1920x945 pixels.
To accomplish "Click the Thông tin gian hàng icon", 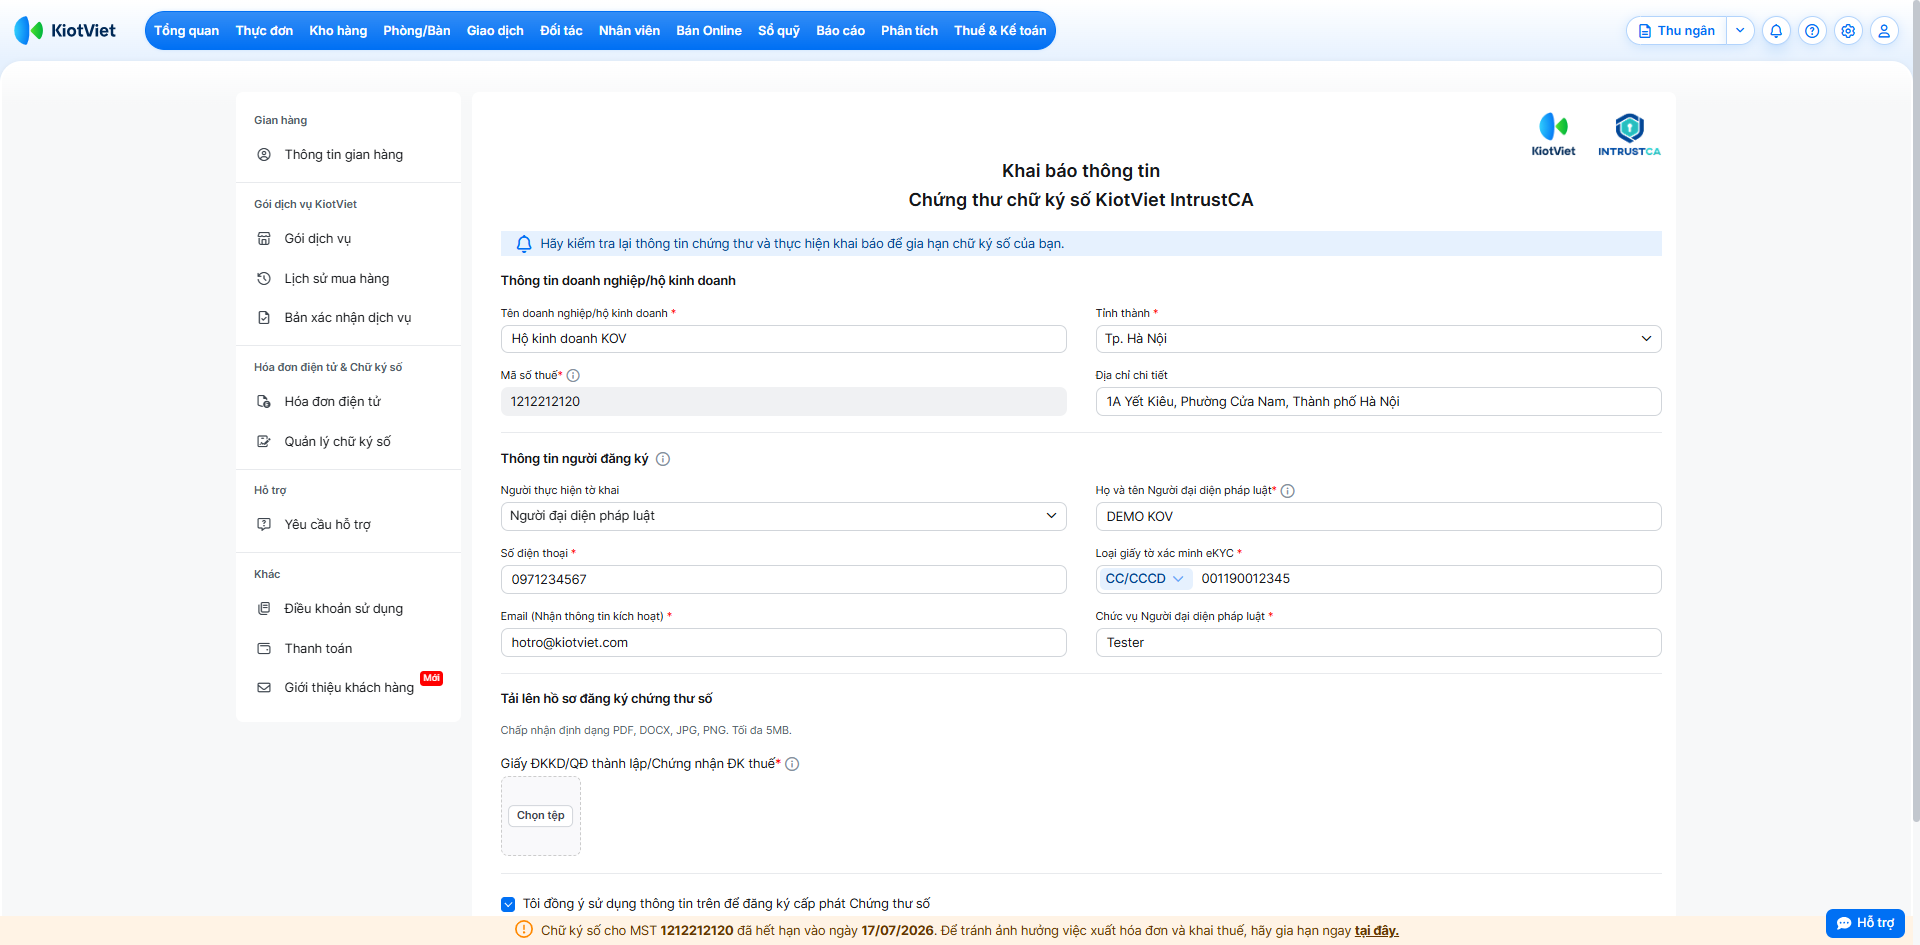I will coord(264,155).
